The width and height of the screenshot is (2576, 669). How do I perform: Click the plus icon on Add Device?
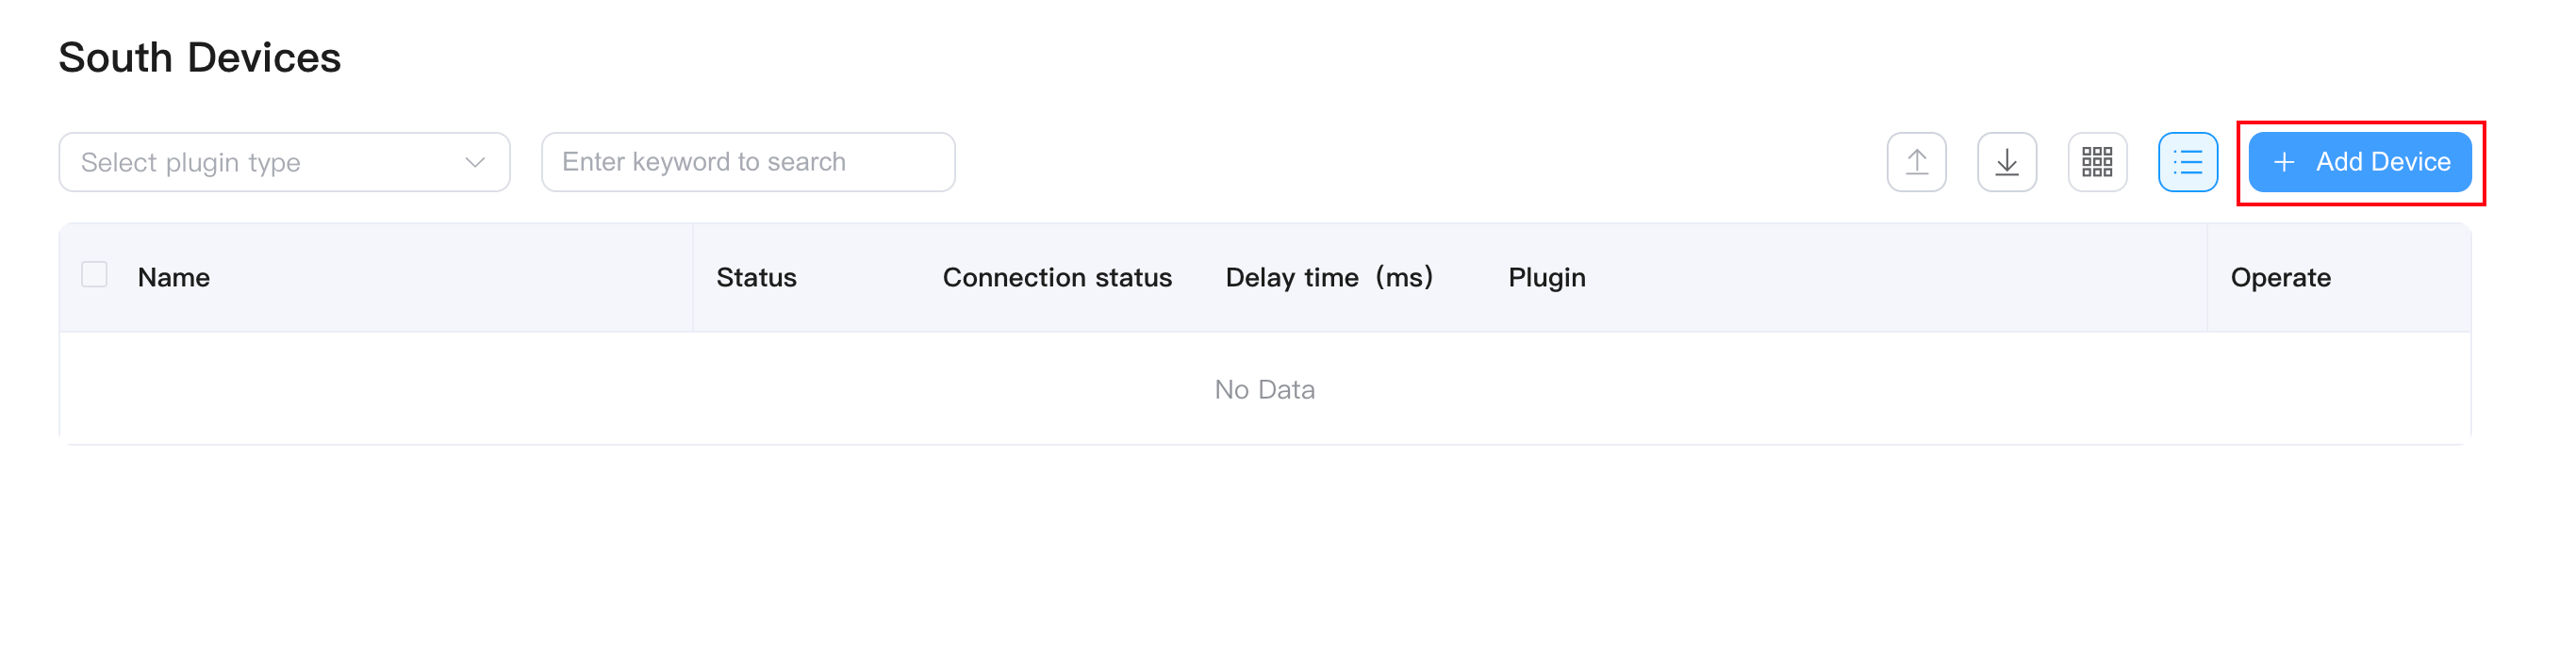[x=2283, y=162]
